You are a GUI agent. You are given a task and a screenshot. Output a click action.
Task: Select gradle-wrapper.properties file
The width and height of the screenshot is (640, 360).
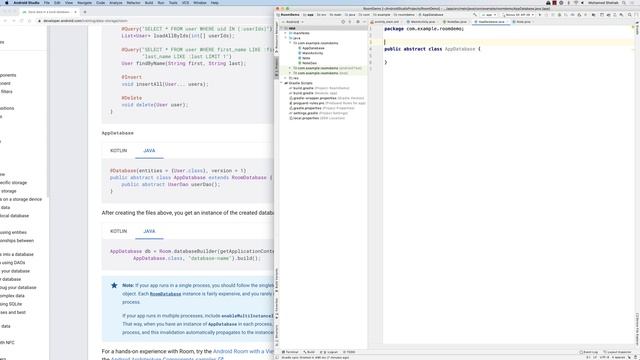click(x=327, y=98)
